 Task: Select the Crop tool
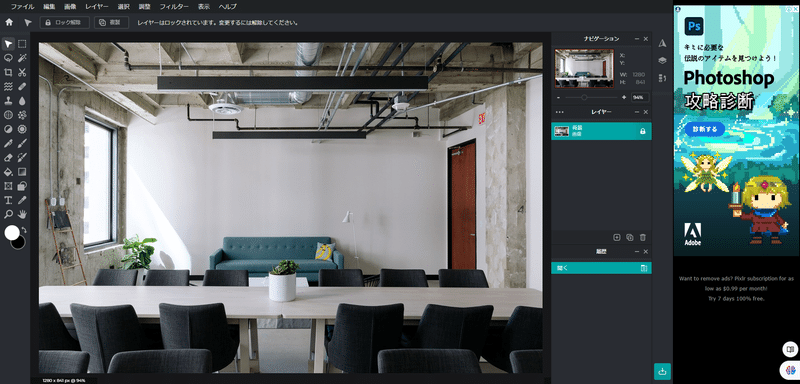8,72
